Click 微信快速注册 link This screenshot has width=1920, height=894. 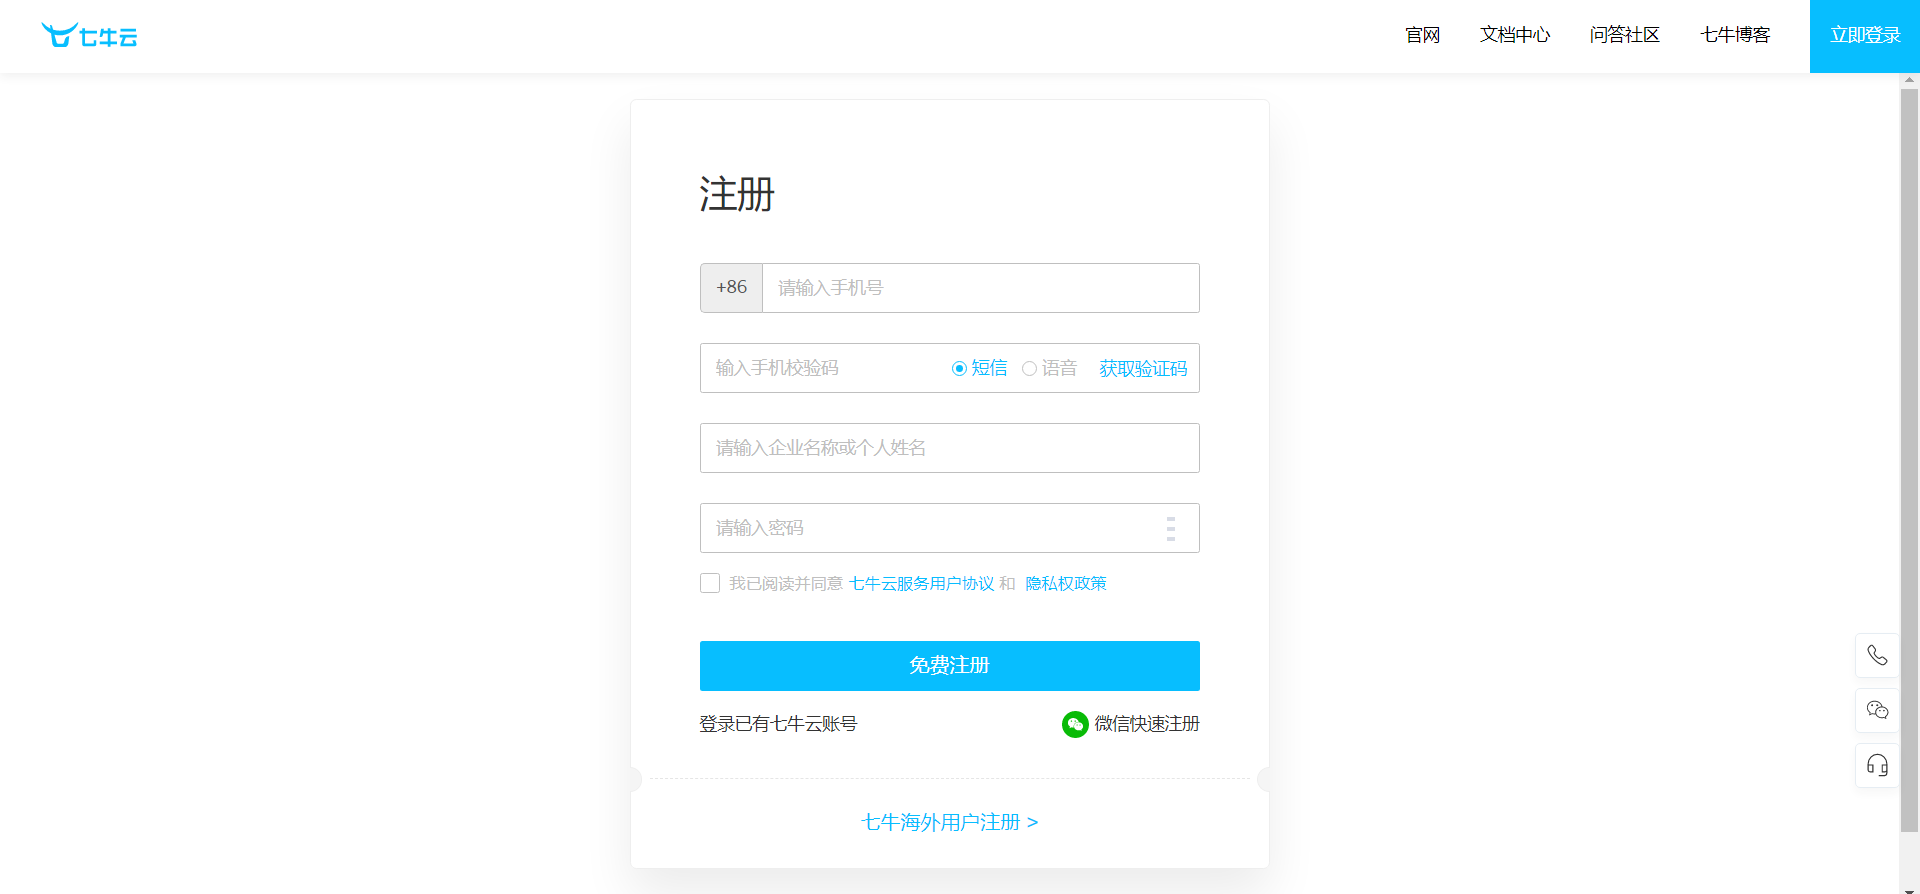tap(1147, 724)
